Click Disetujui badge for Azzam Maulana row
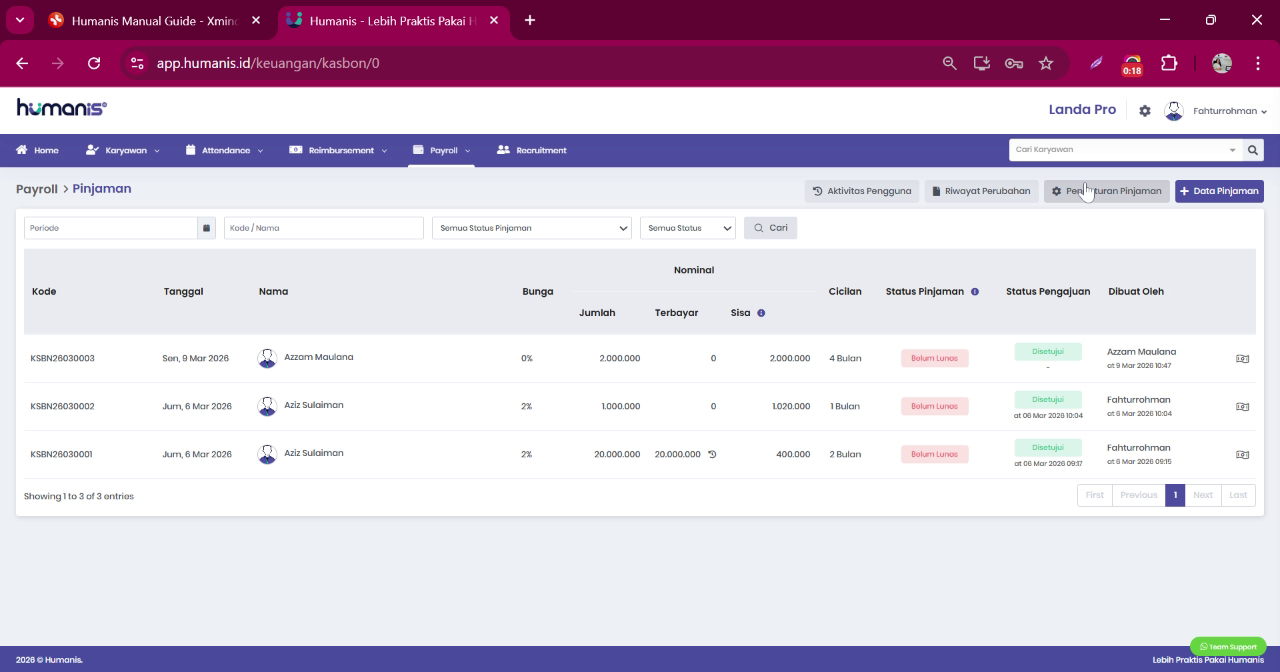This screenshot has height=672, width=1280. click(x=1048, y=351)
